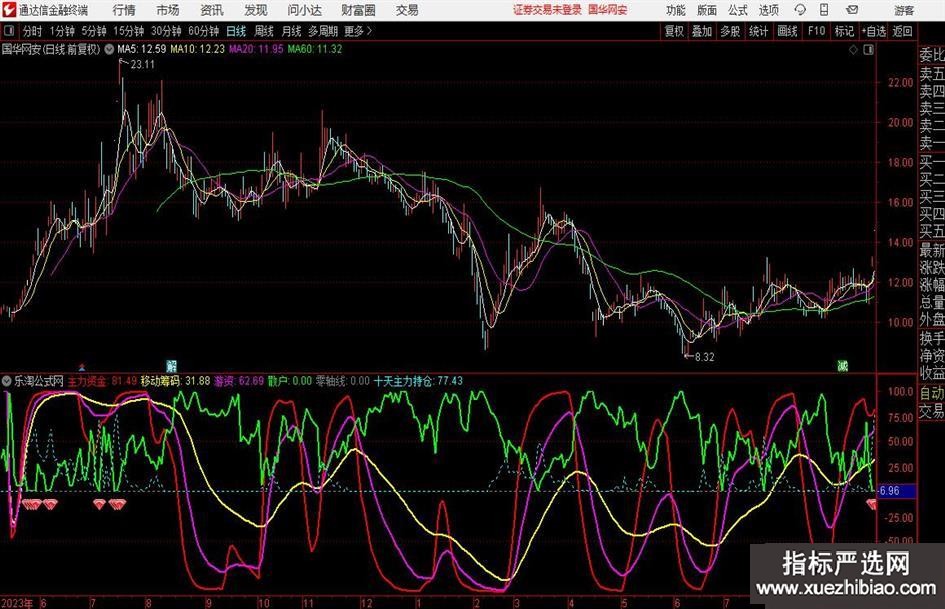Click the 复权 toolbar button

[674, 31]
